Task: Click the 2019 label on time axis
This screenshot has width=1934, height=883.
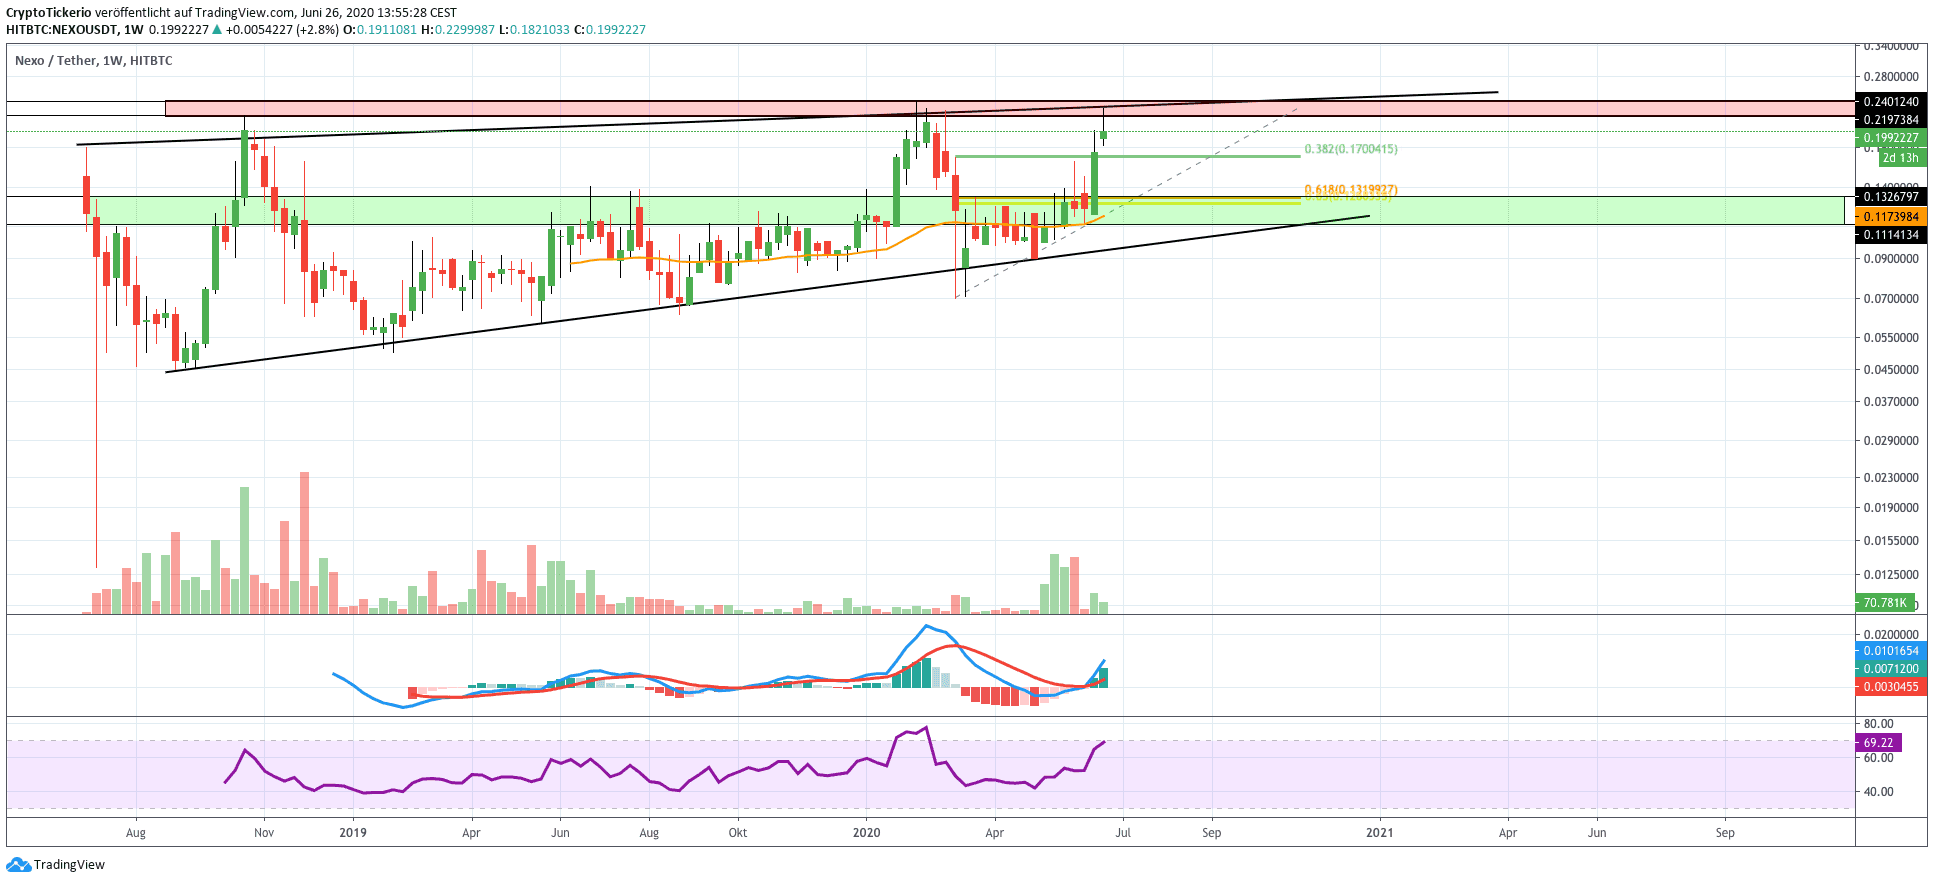Action: [353, 833]
